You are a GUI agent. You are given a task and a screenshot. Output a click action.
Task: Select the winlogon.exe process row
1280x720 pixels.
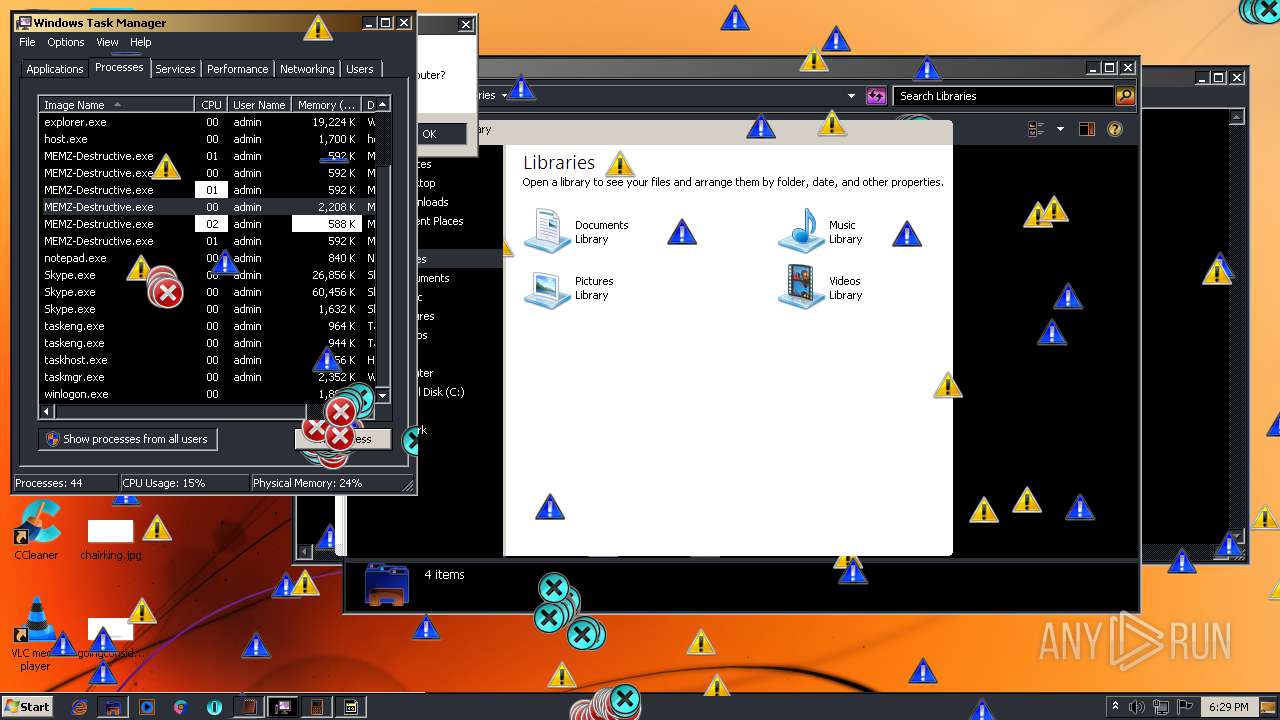[x=207, y=394]
